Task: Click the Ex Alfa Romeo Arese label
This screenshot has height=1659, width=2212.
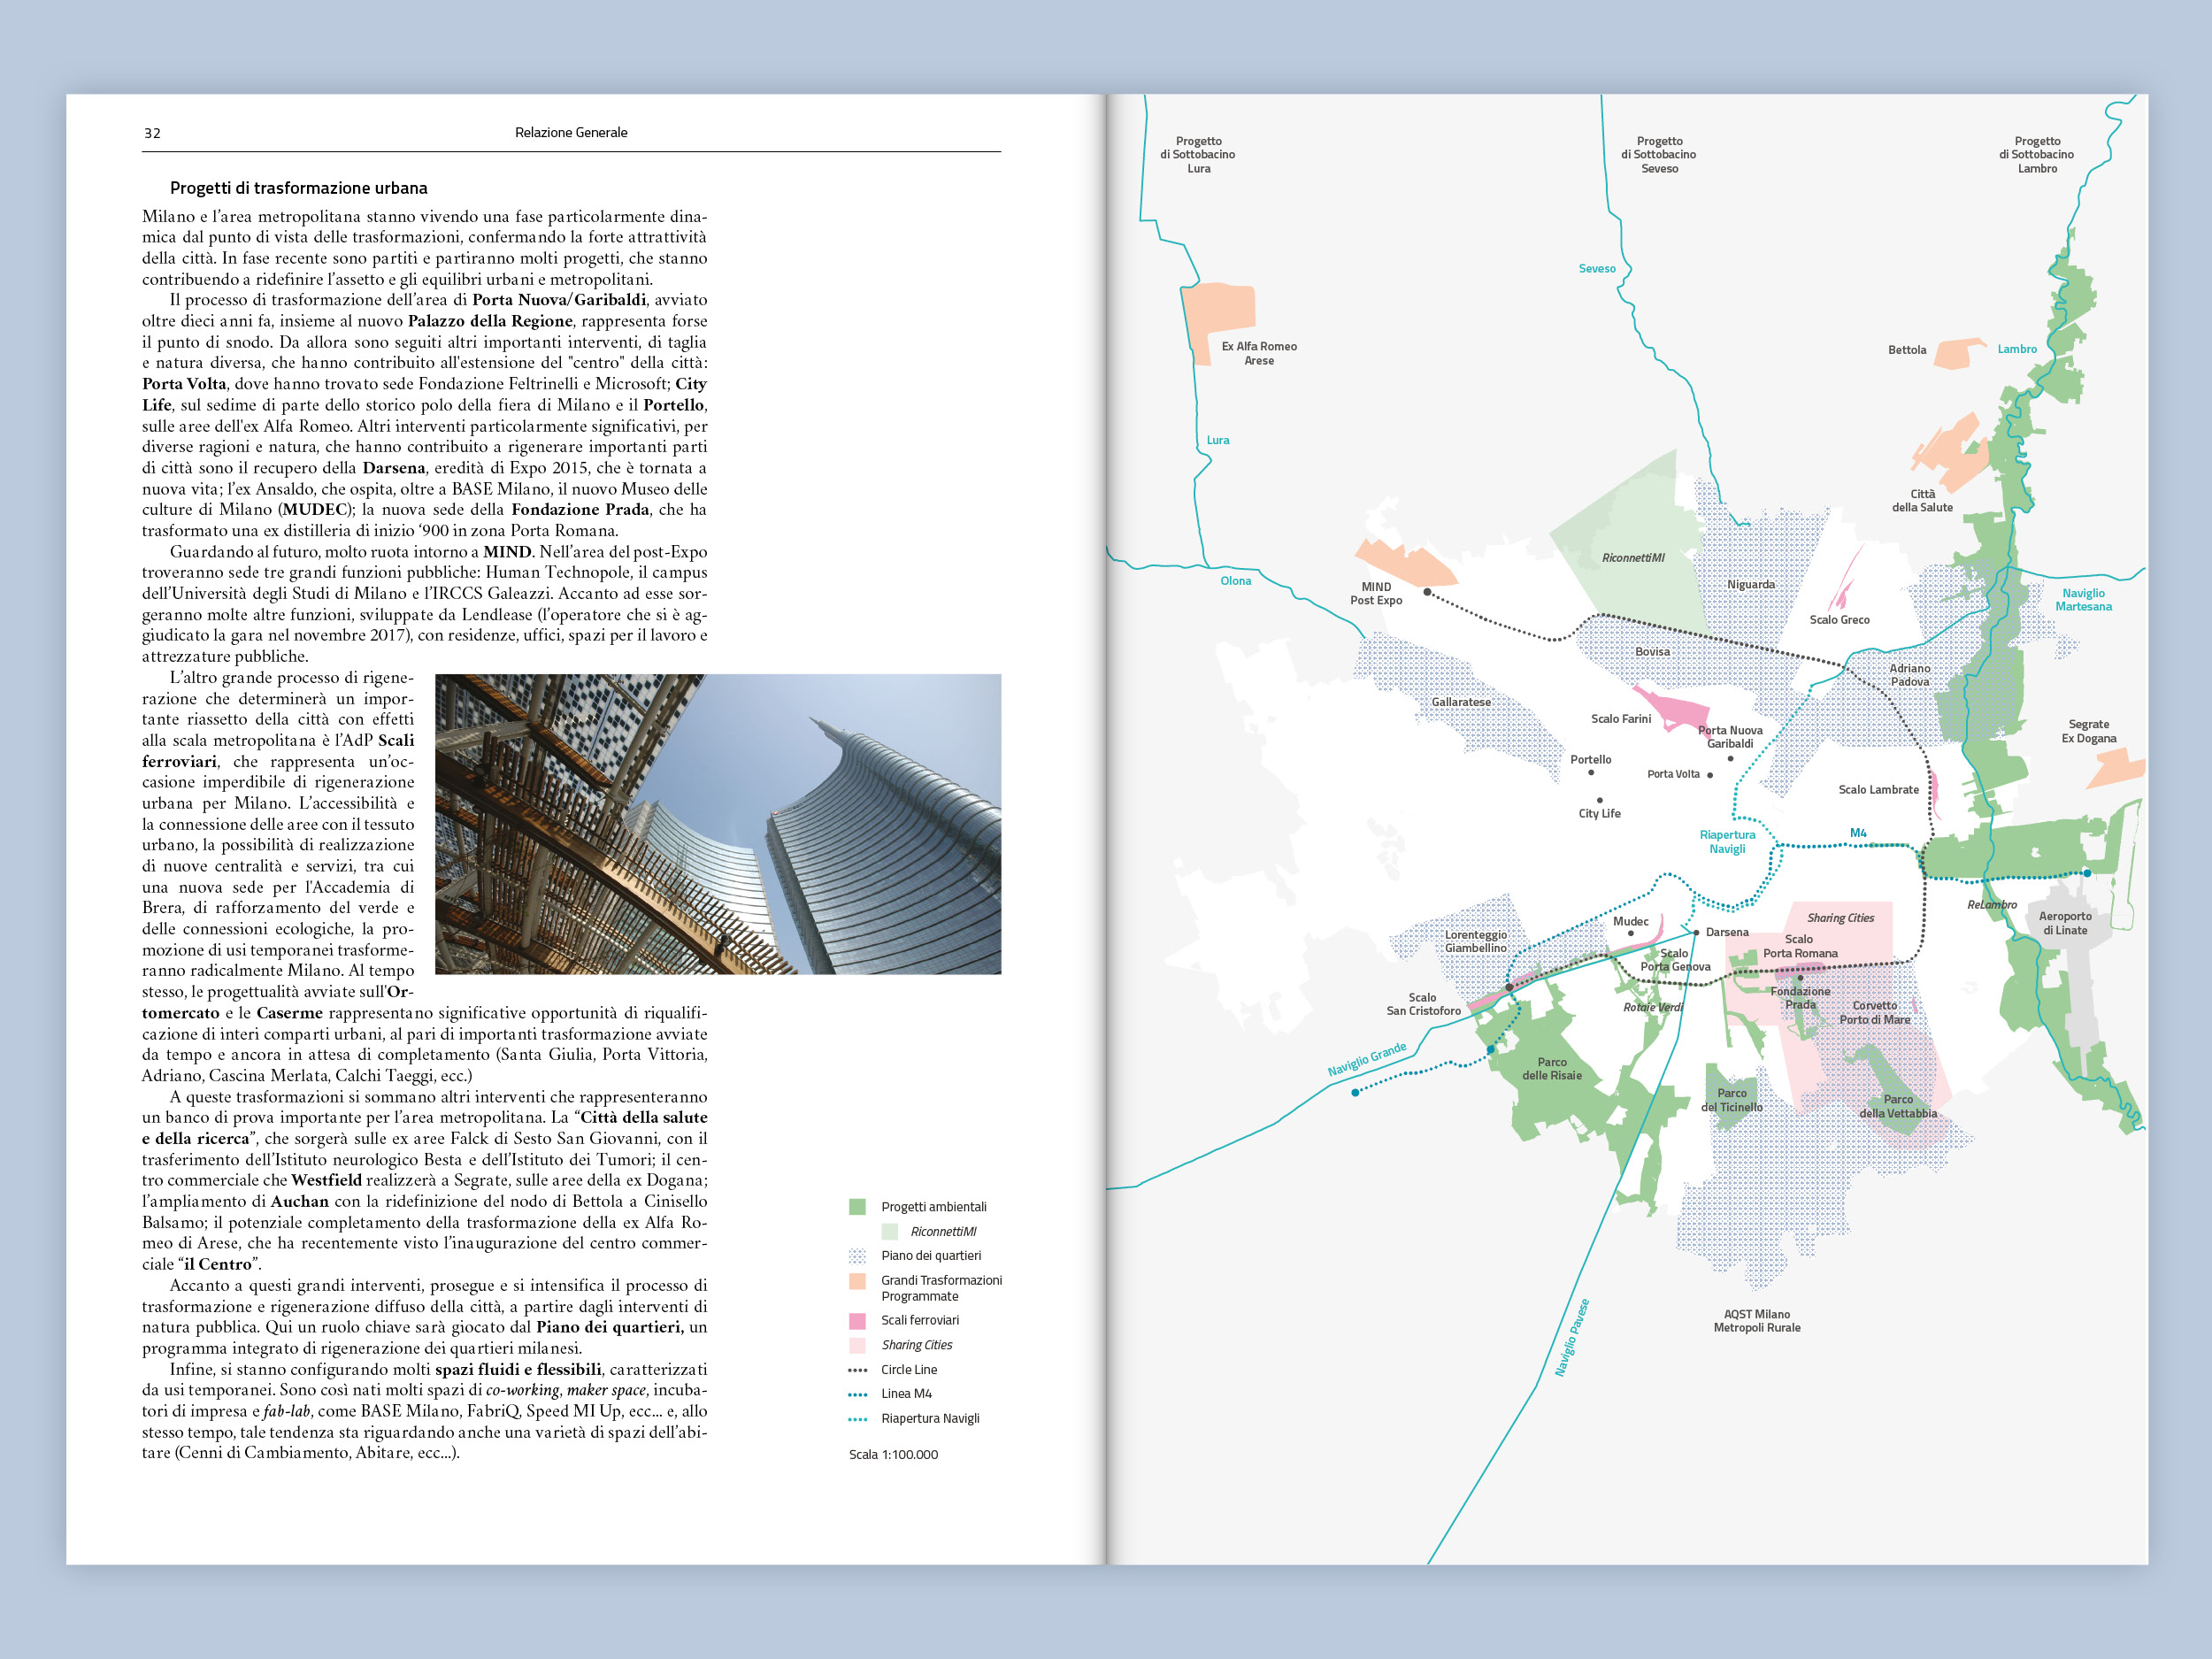Action: pos(1258,353)
